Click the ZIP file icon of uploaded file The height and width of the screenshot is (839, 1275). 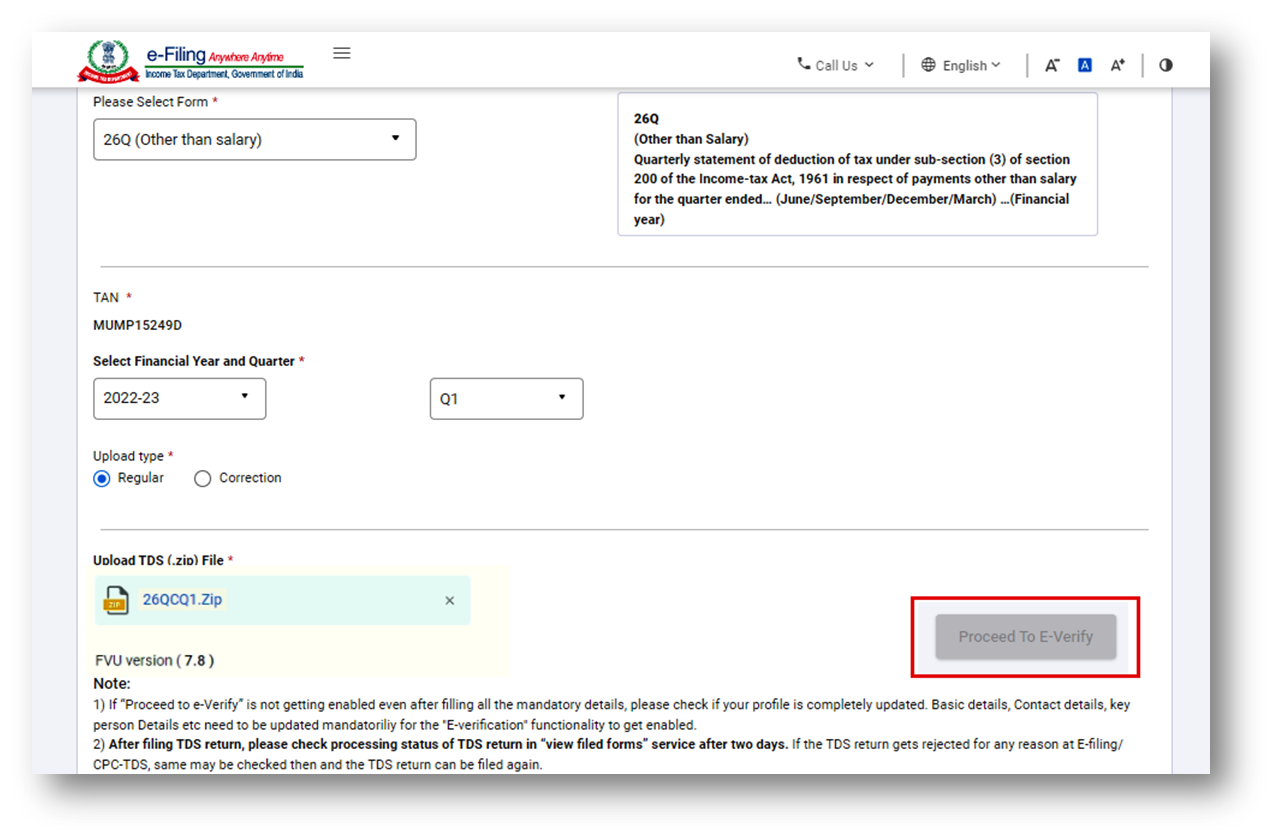point(115,599)
